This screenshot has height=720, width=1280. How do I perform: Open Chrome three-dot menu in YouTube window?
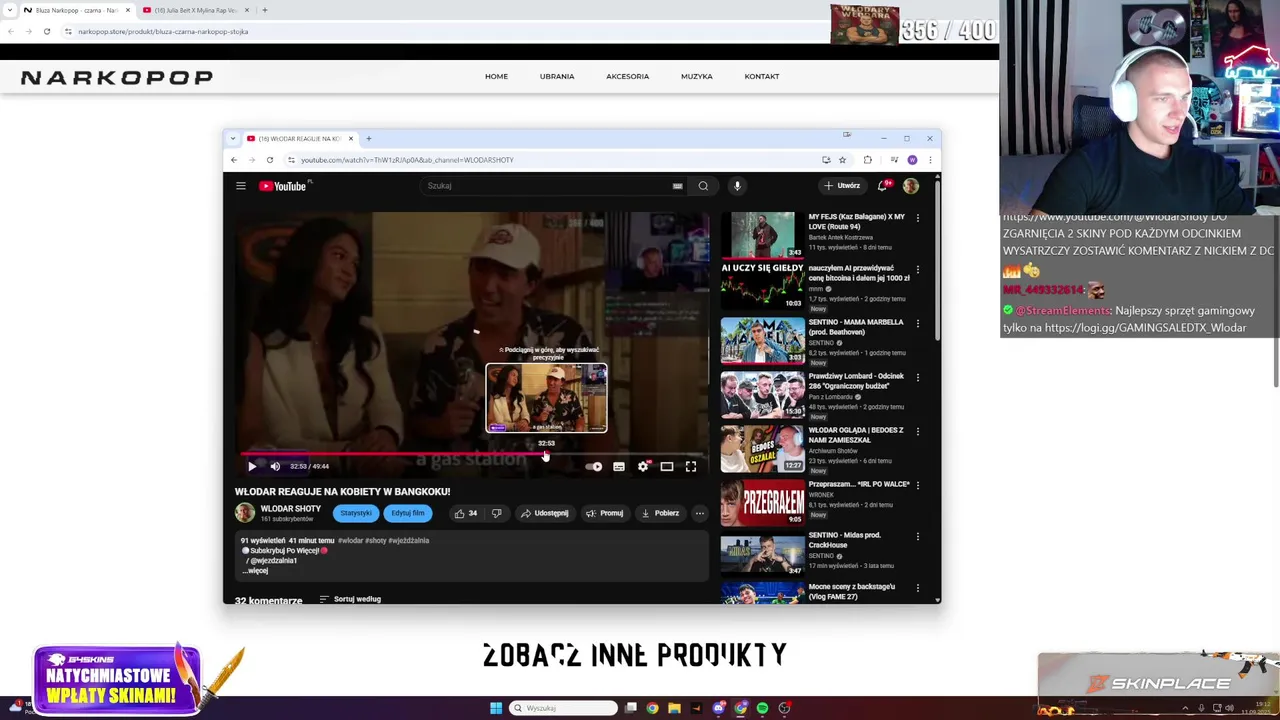930,160
